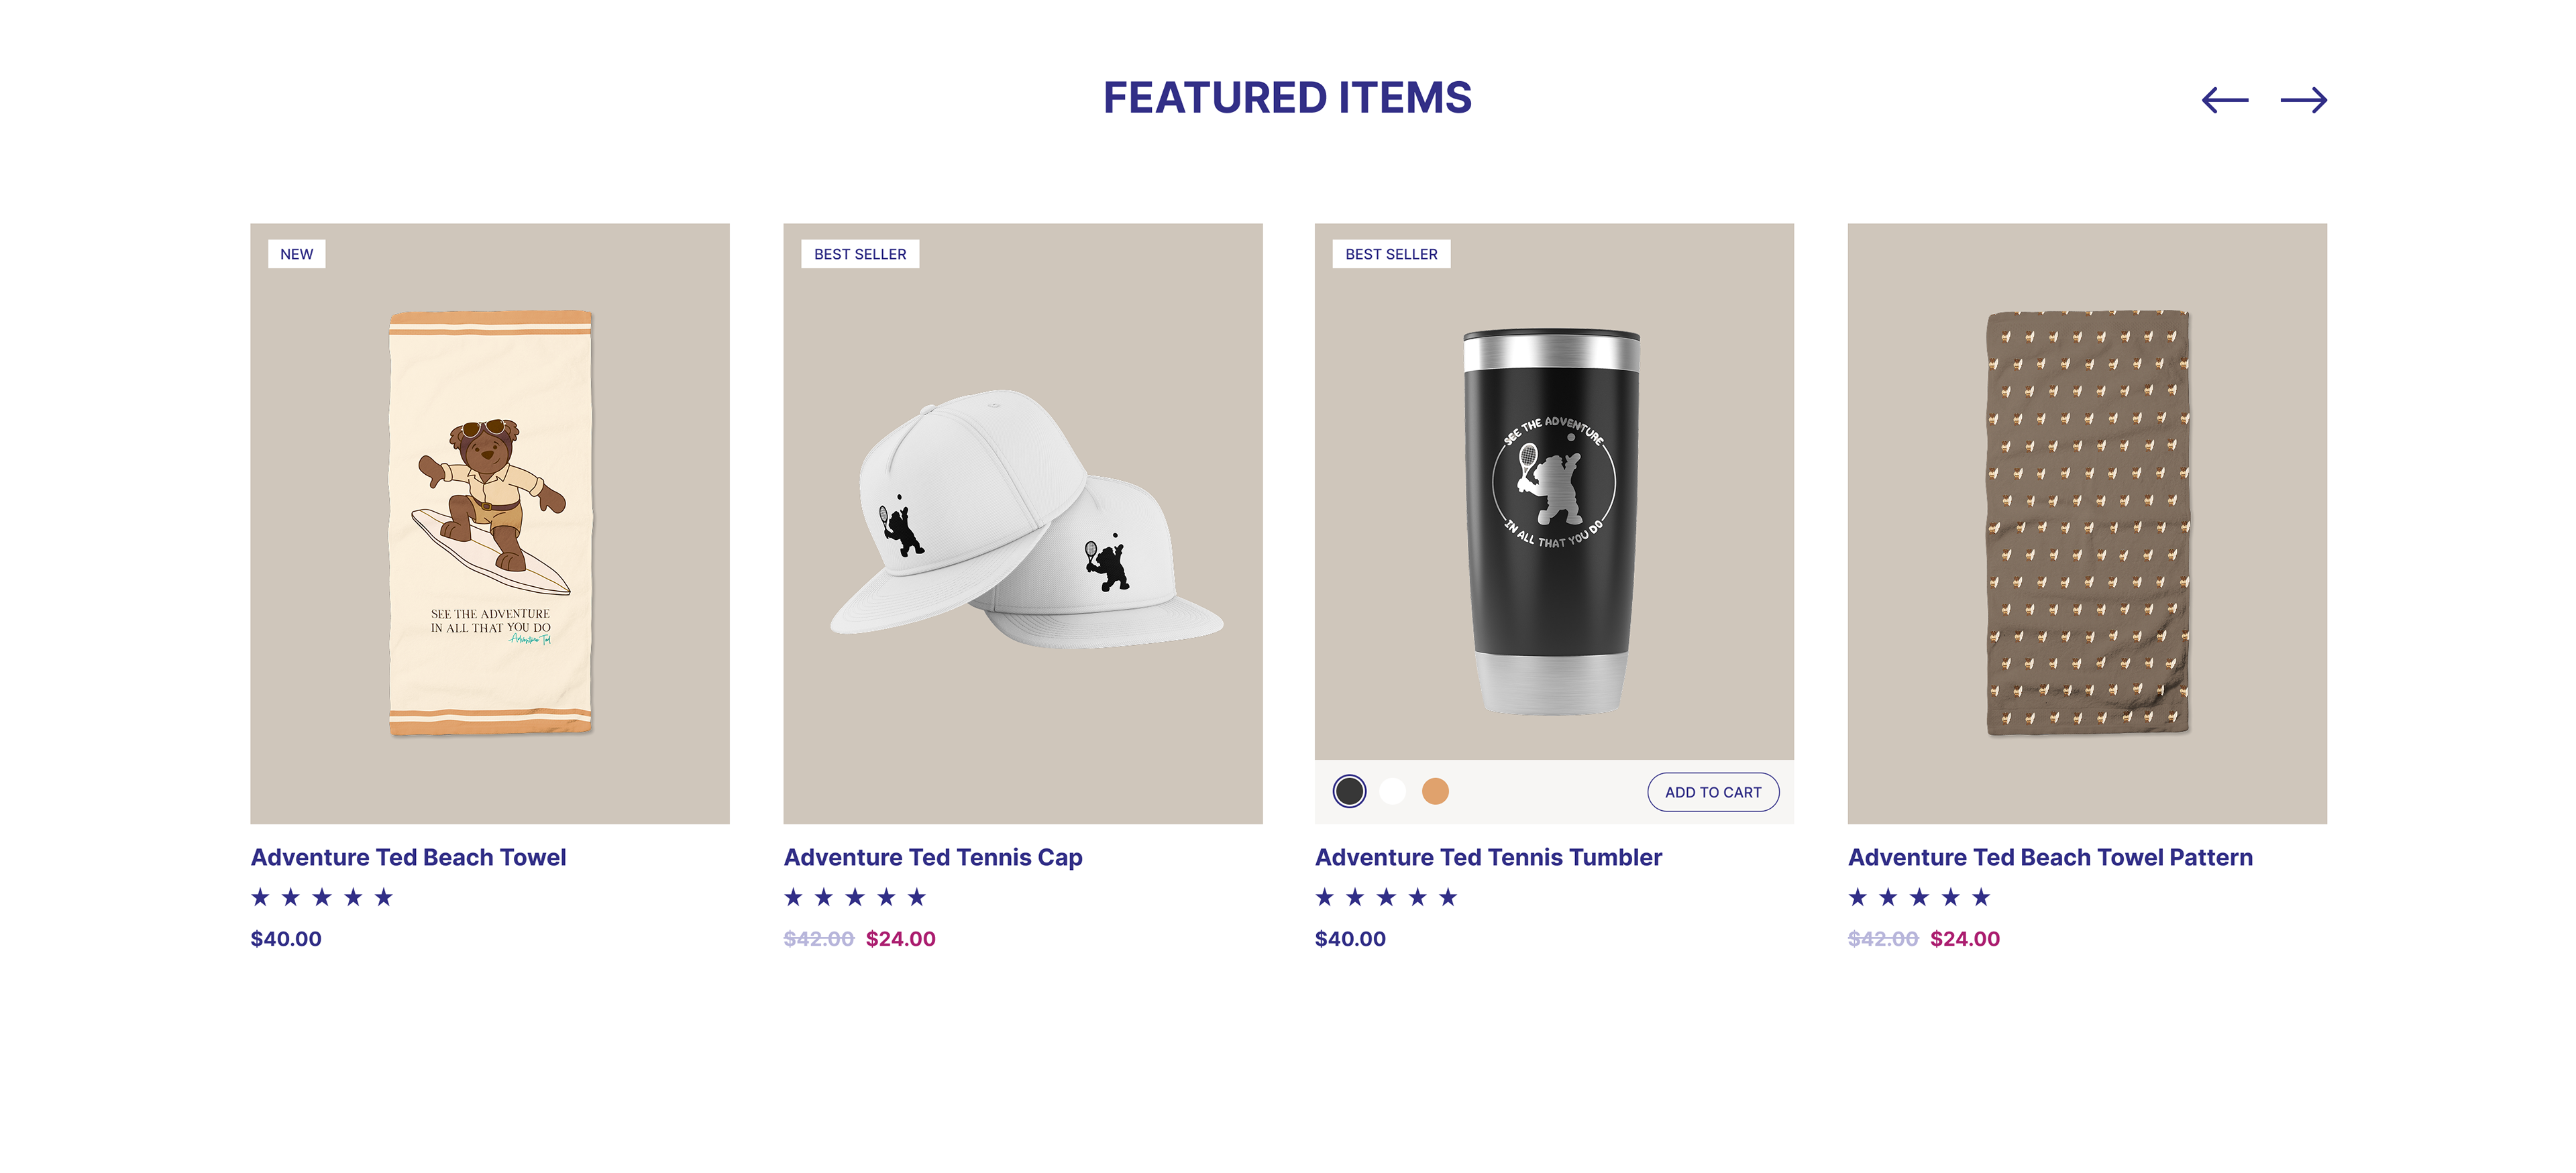Click the Add to Cart button

coord(1712,792)
